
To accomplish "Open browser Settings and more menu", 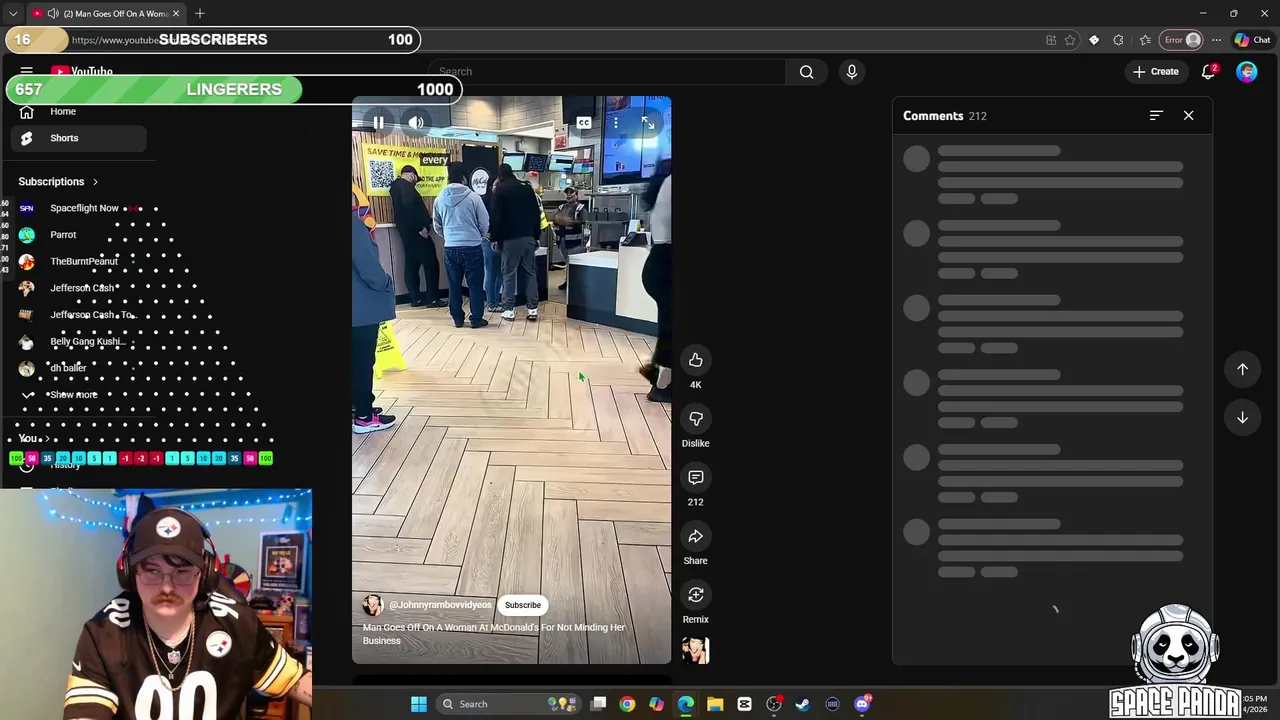I will (1216, 40).
